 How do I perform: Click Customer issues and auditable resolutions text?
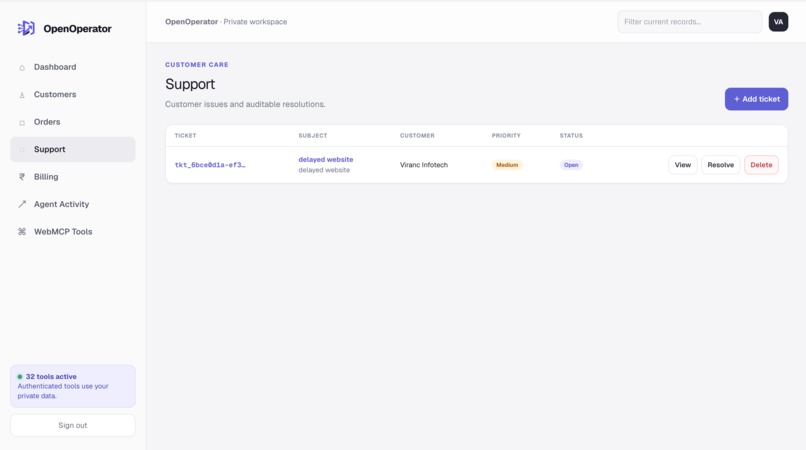point(245,104)
